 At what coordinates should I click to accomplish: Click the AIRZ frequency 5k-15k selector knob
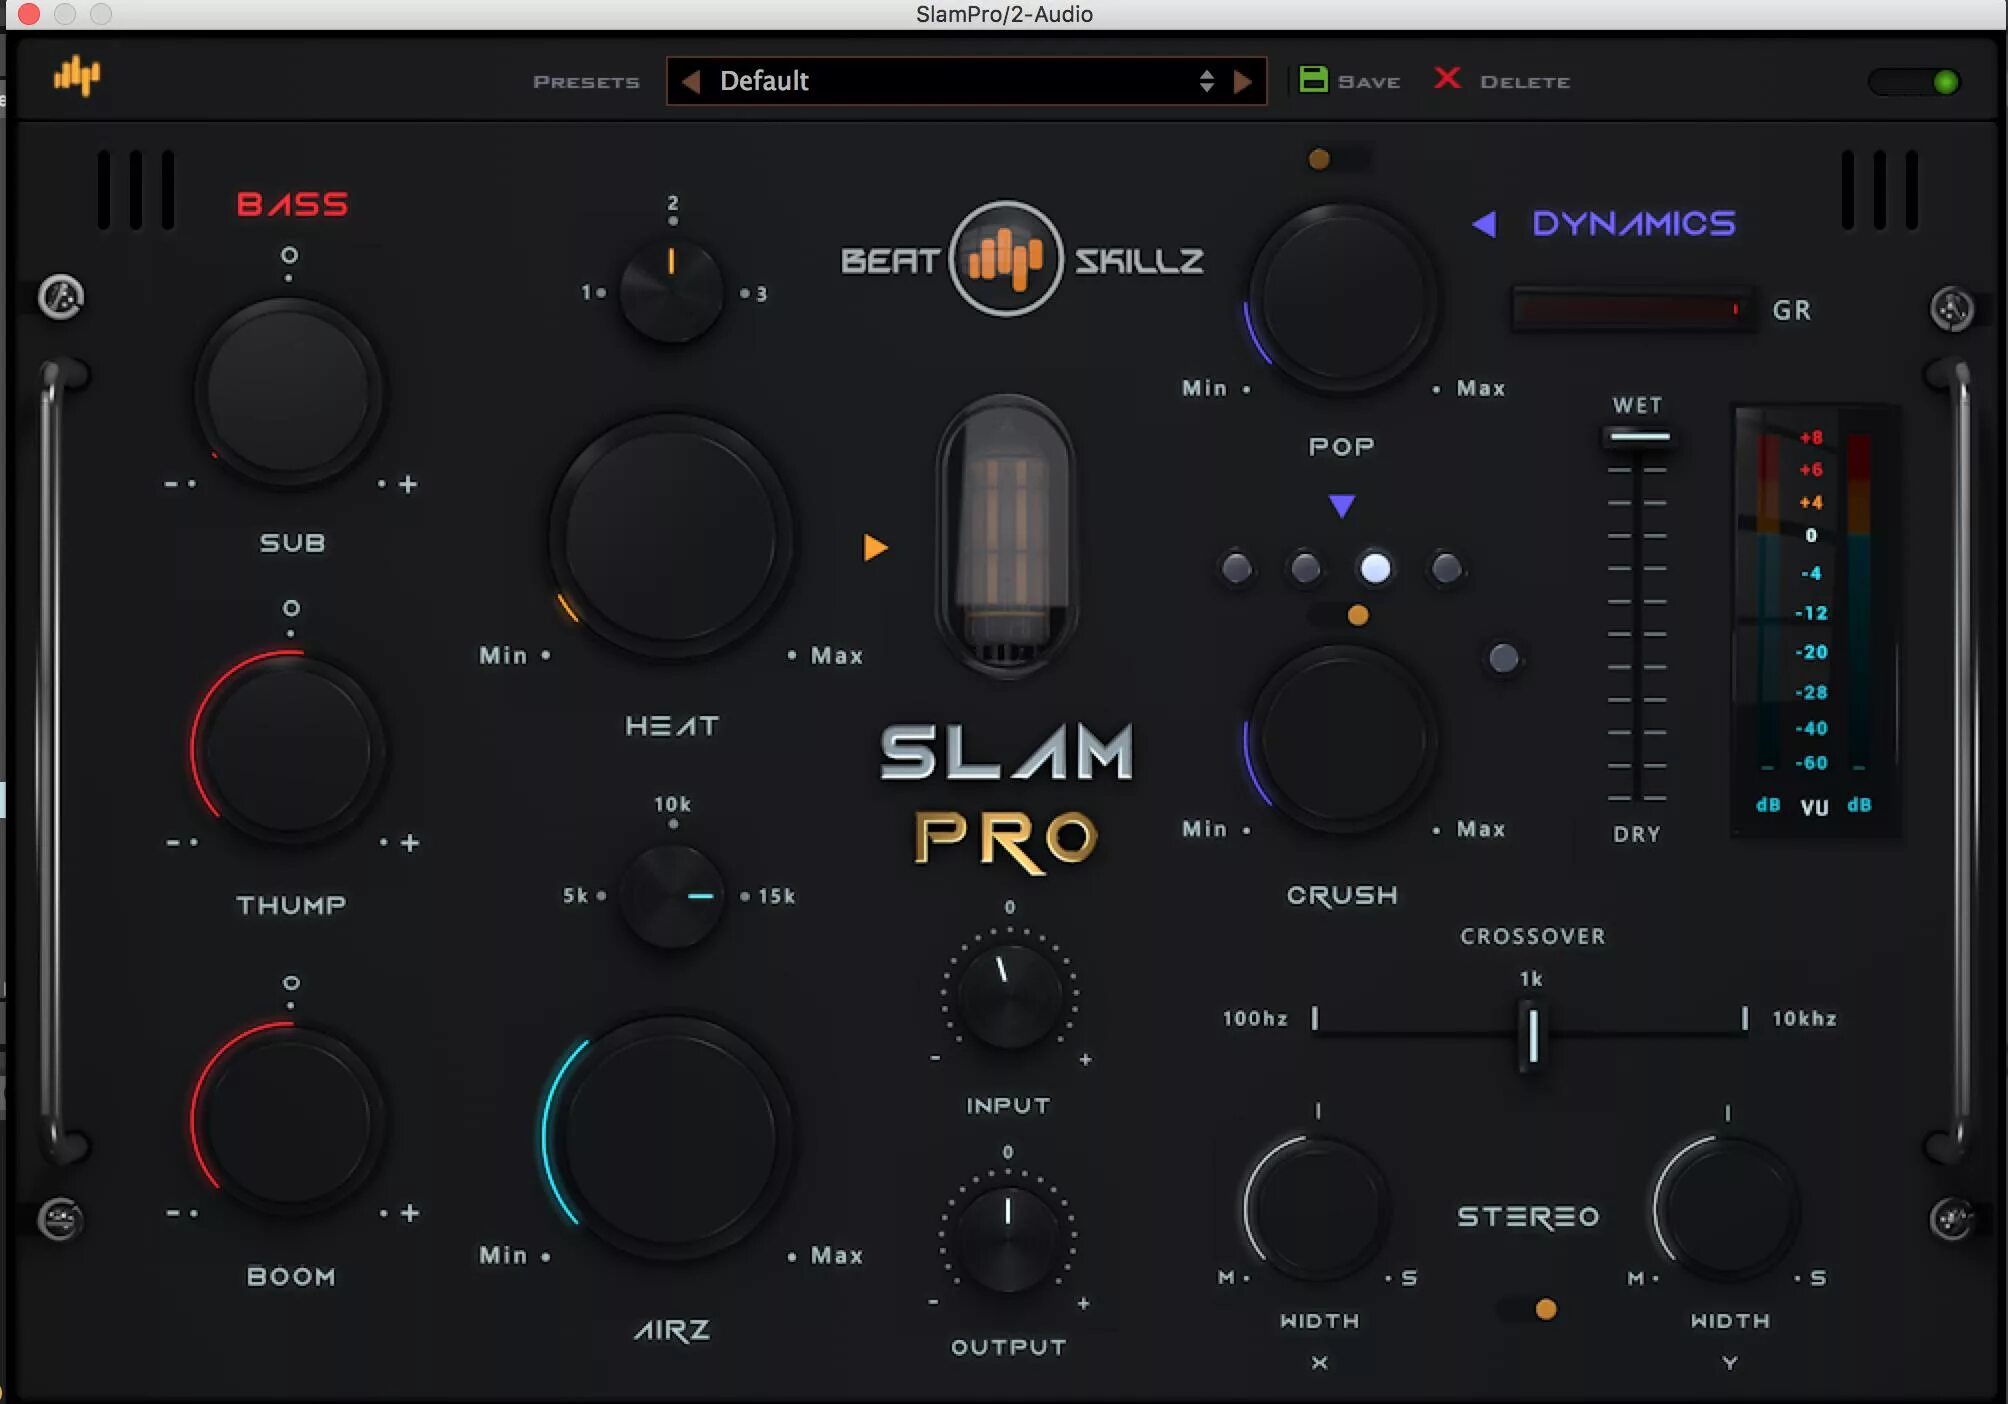click(671, 895)
